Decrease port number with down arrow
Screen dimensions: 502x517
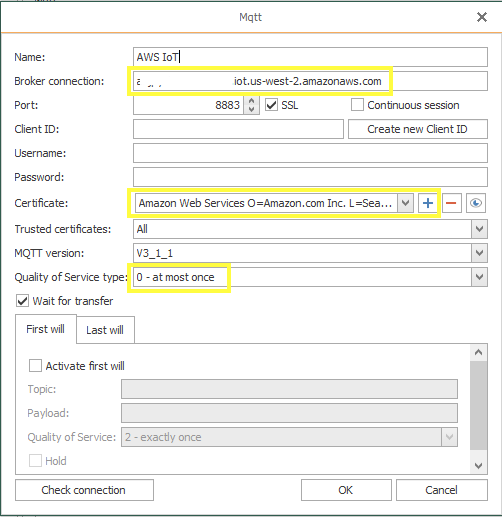[252, 110]
